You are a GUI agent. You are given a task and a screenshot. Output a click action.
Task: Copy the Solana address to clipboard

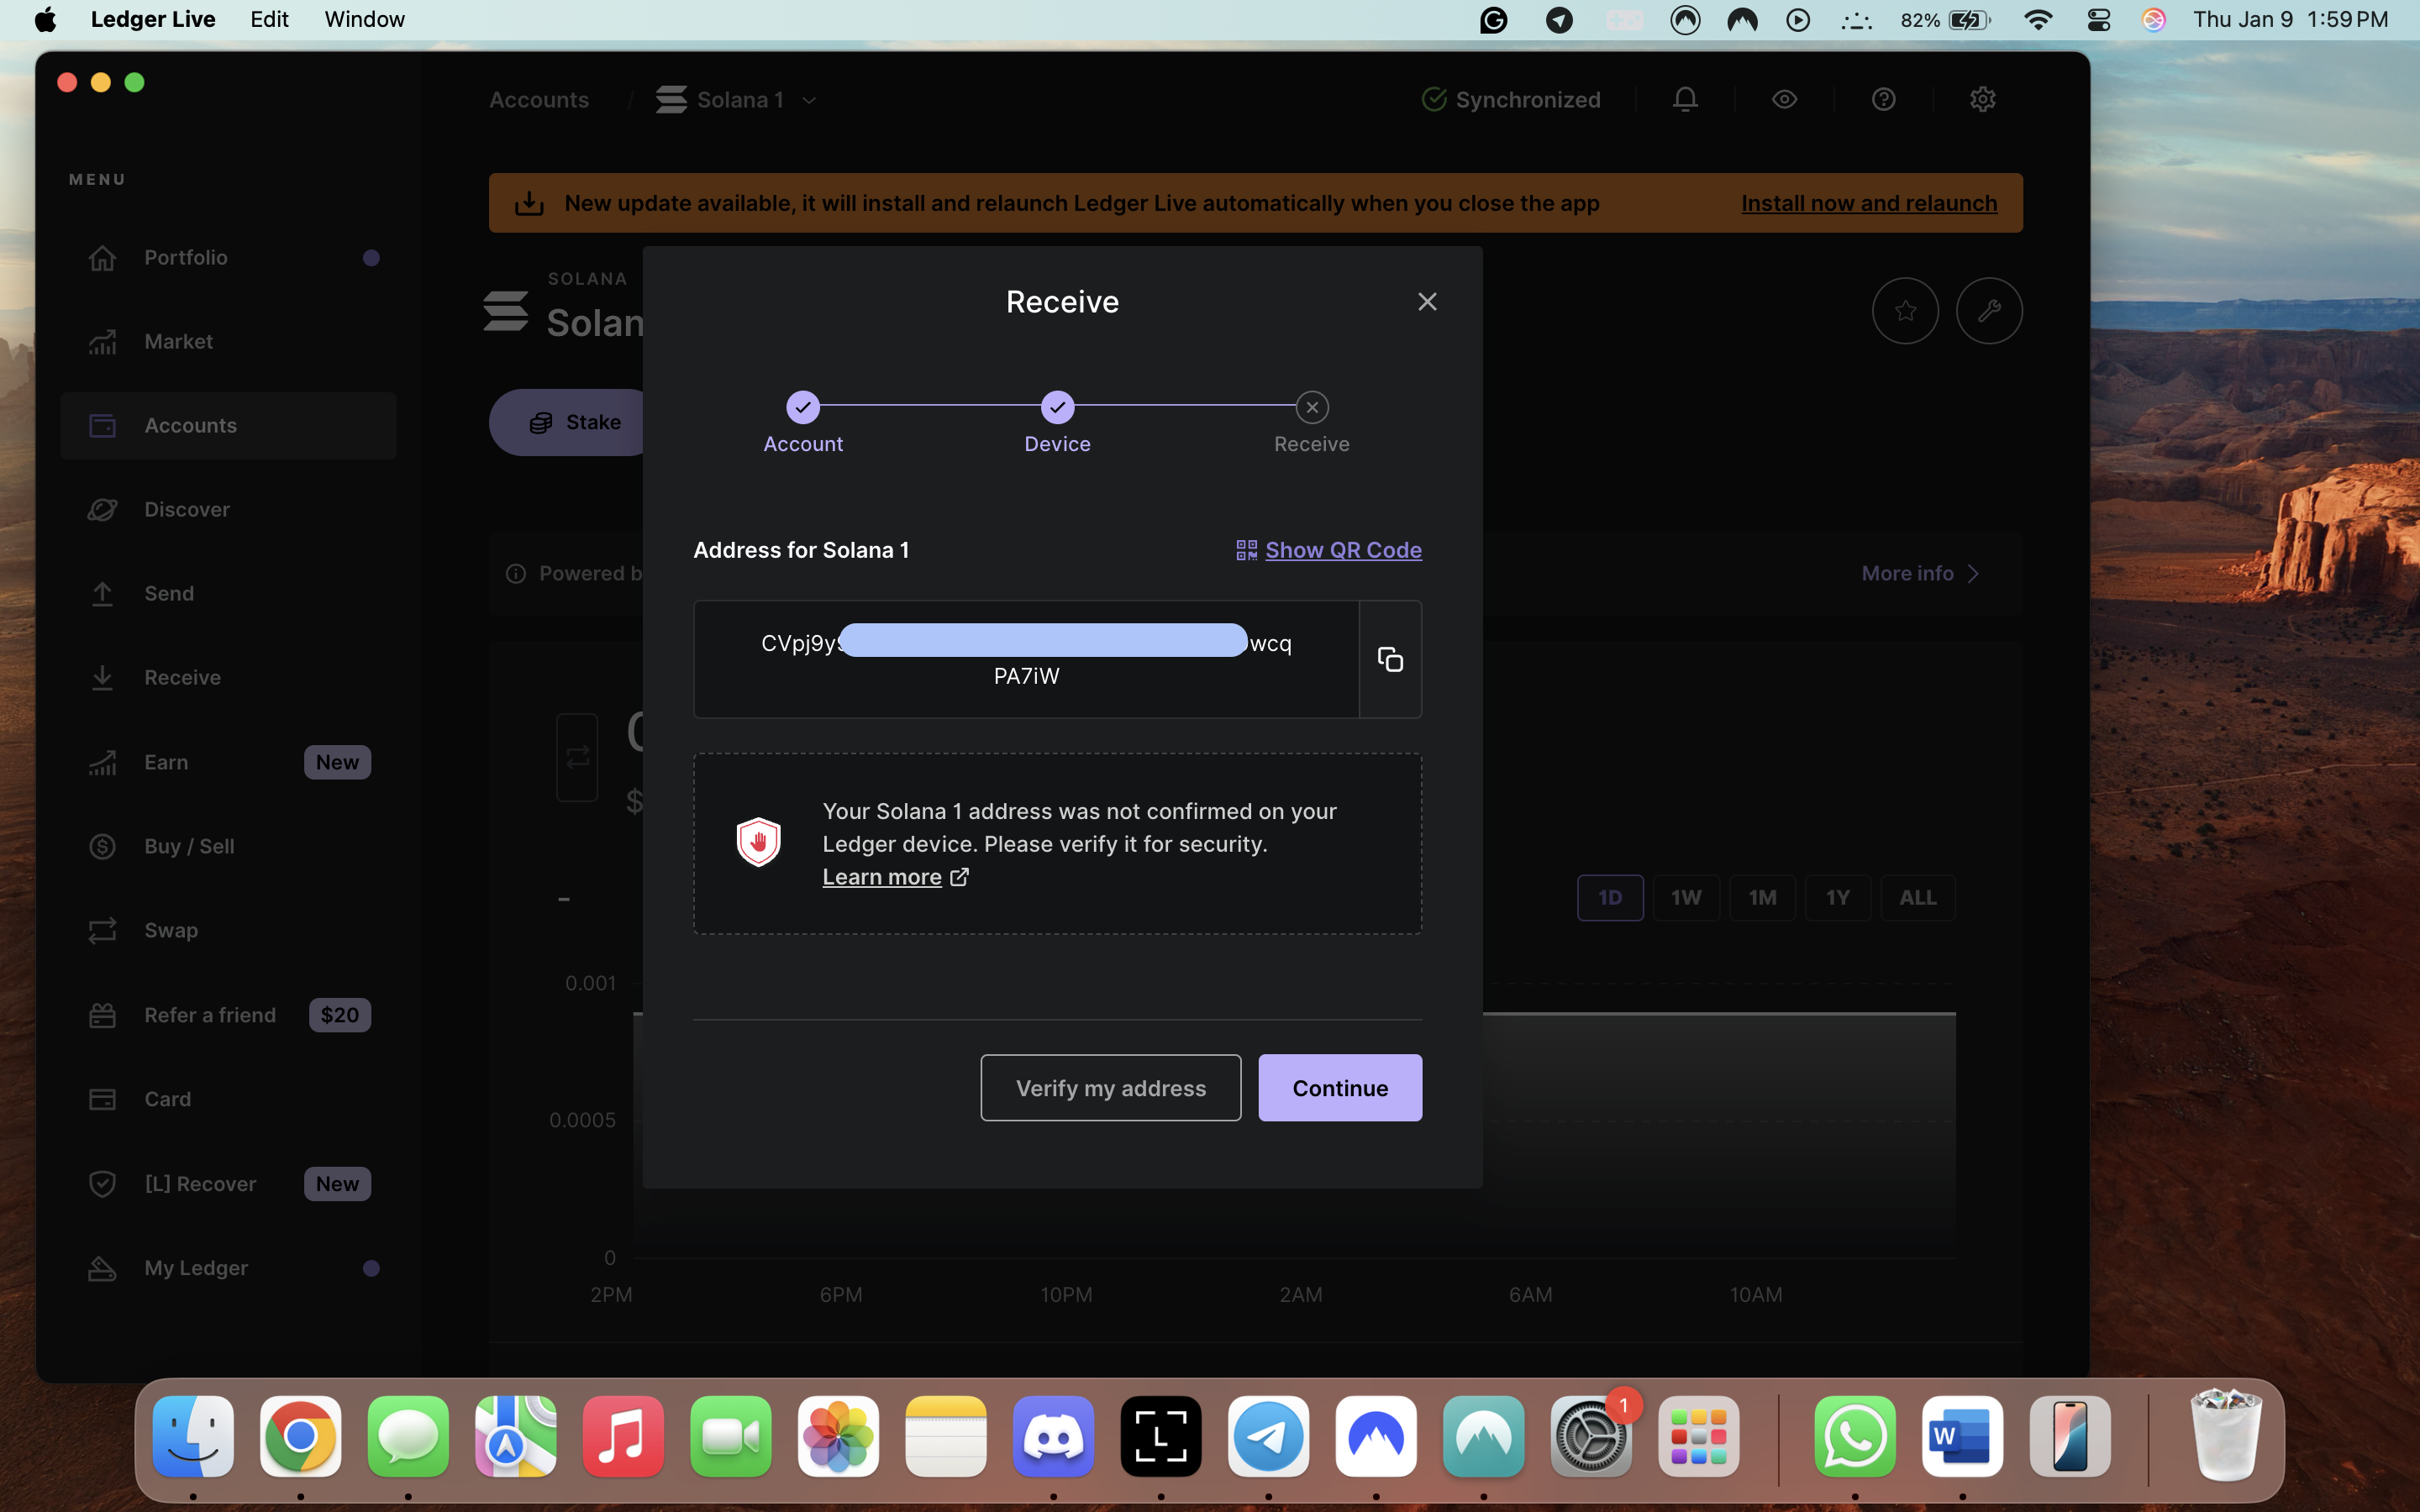[1390, 659]
